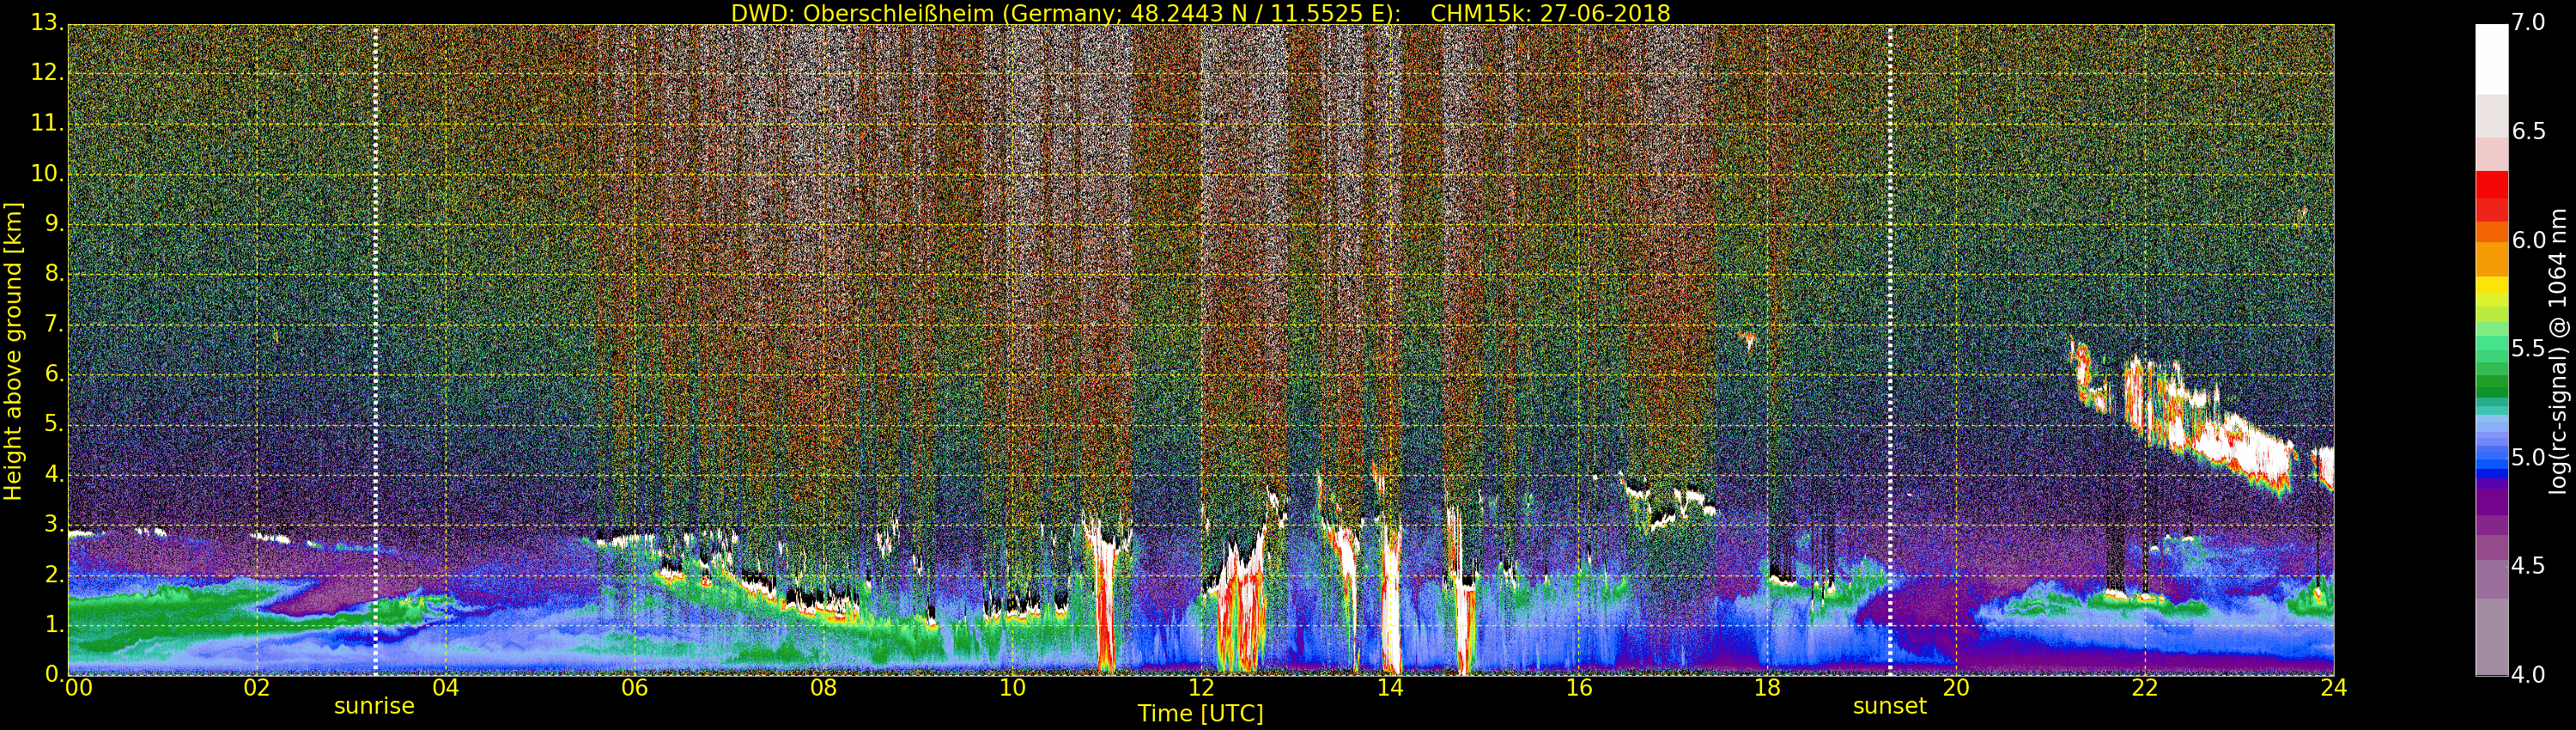Click height axis tick '3.'
The width and height of the screenshot is (2576, 730).
point(54,524)
